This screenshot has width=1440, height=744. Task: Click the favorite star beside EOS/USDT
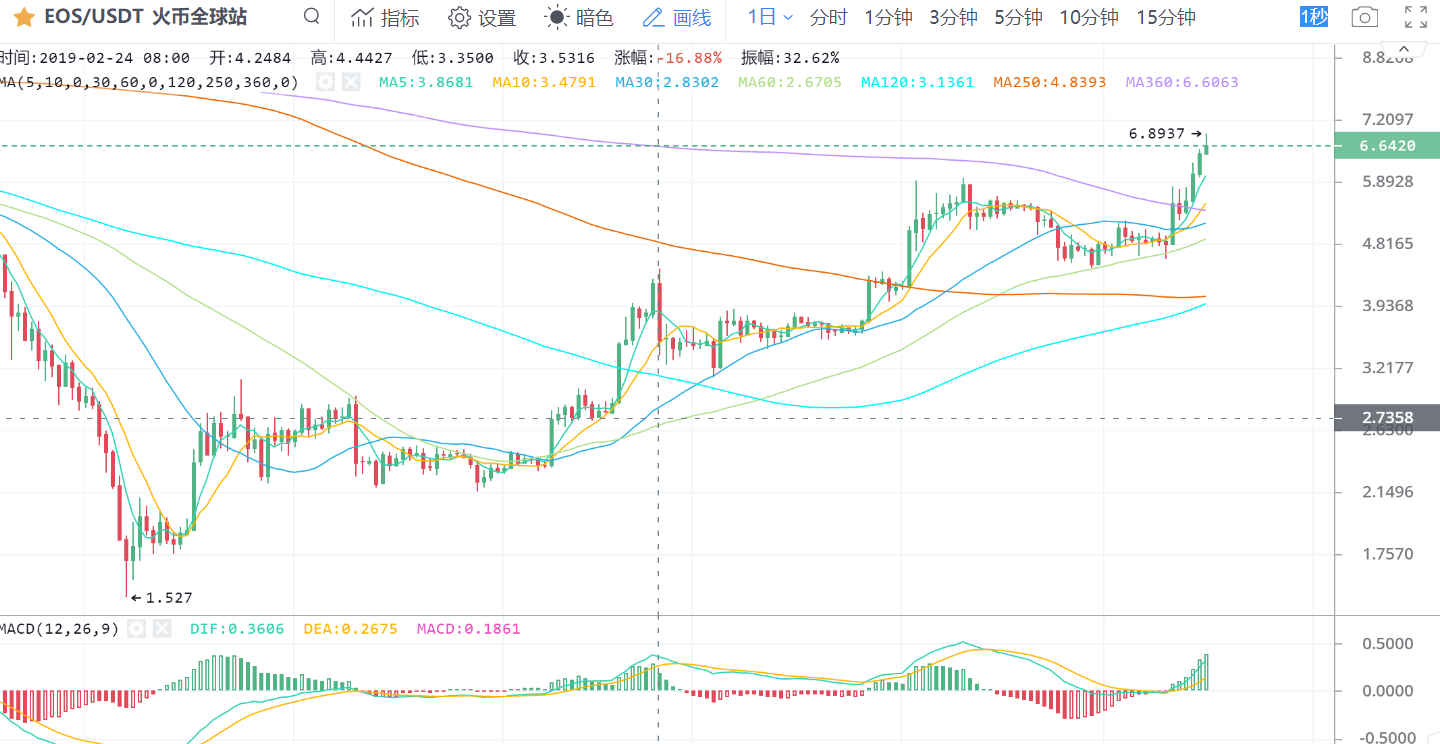click(x=24, y=18)
